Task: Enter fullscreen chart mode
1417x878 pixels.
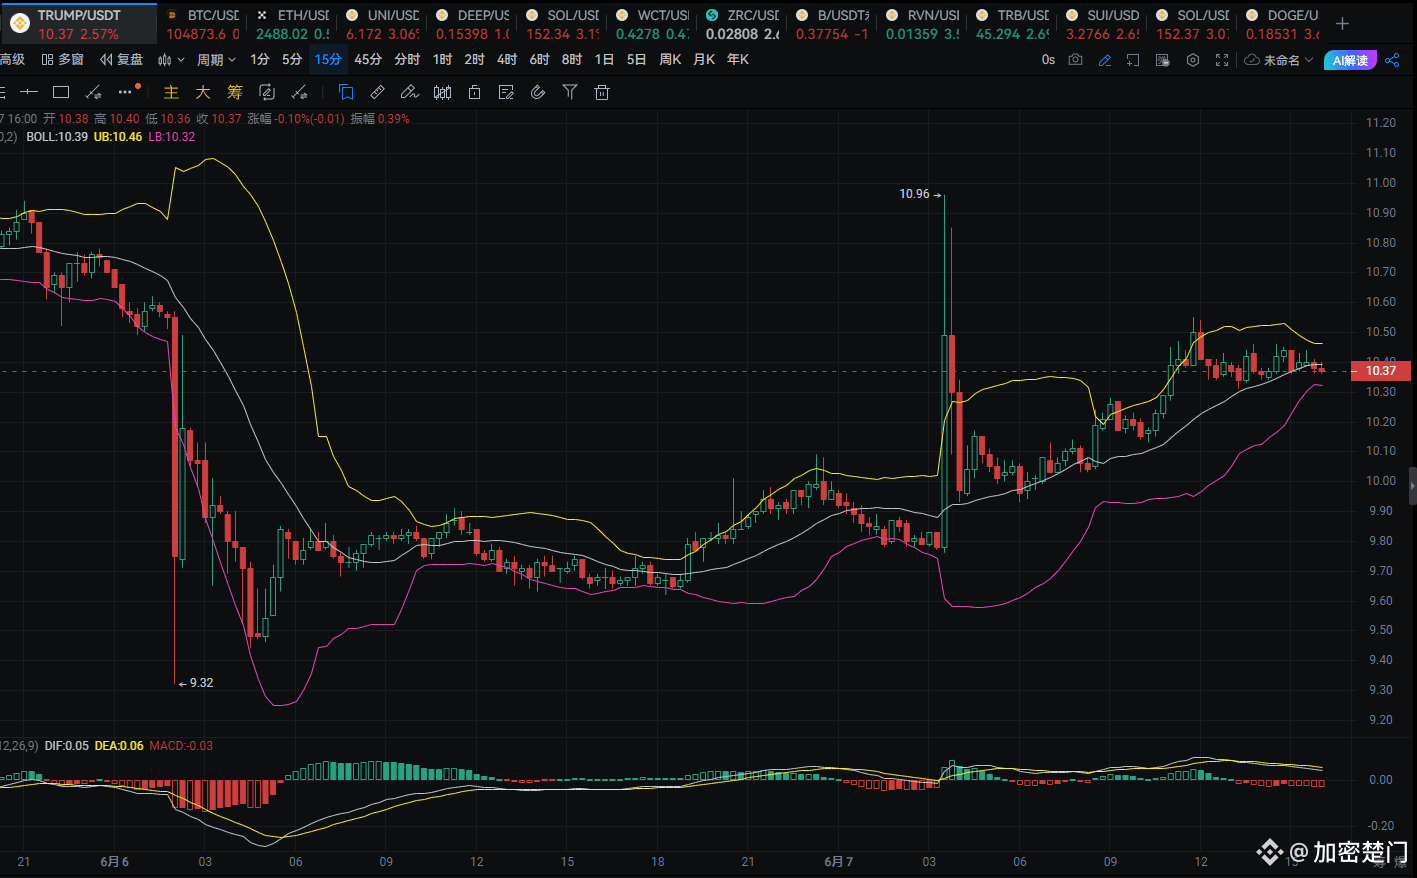Action: (1221, 60)
